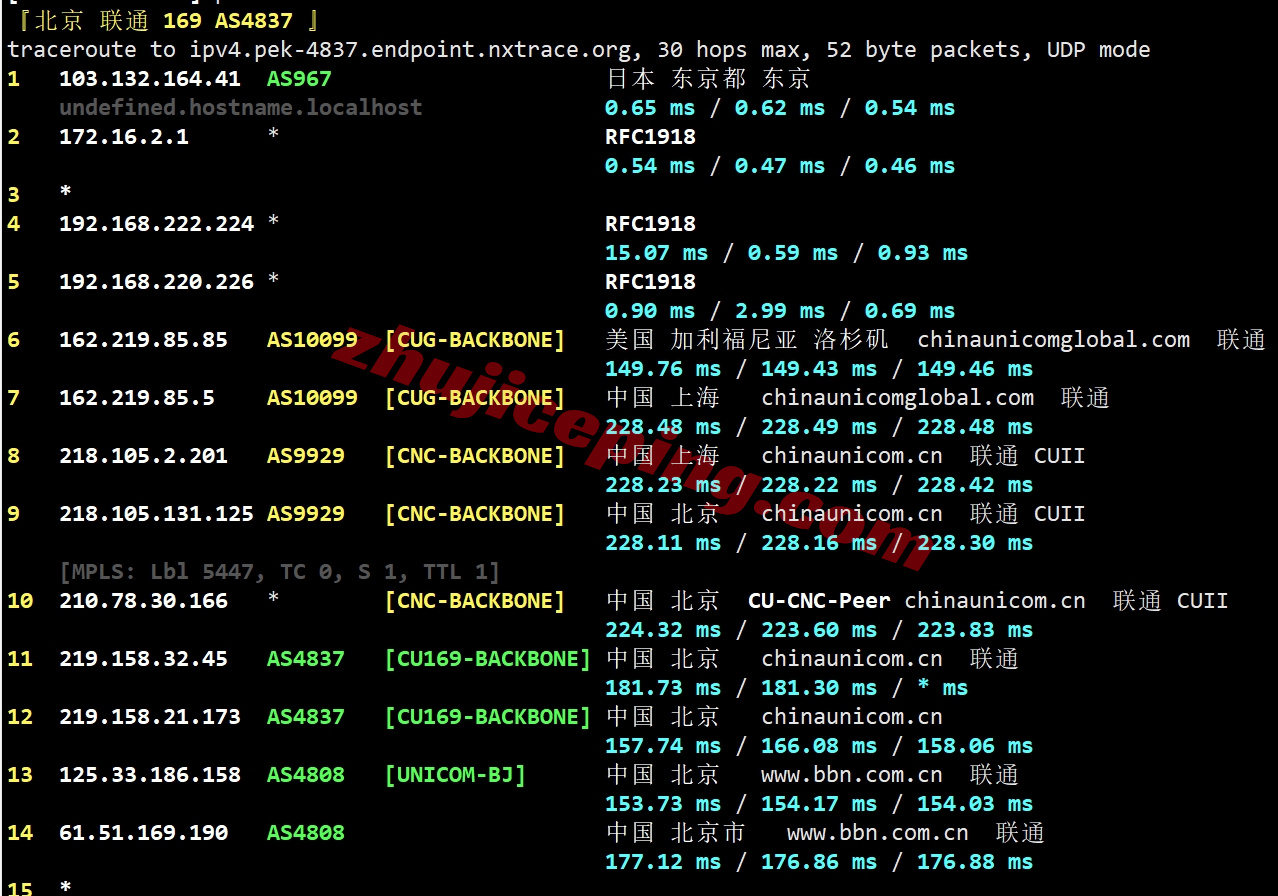Select the AS9929 label on hop 8
Image resolution: width=1278 pixels, height=896 pixels.
click(305, 456)
